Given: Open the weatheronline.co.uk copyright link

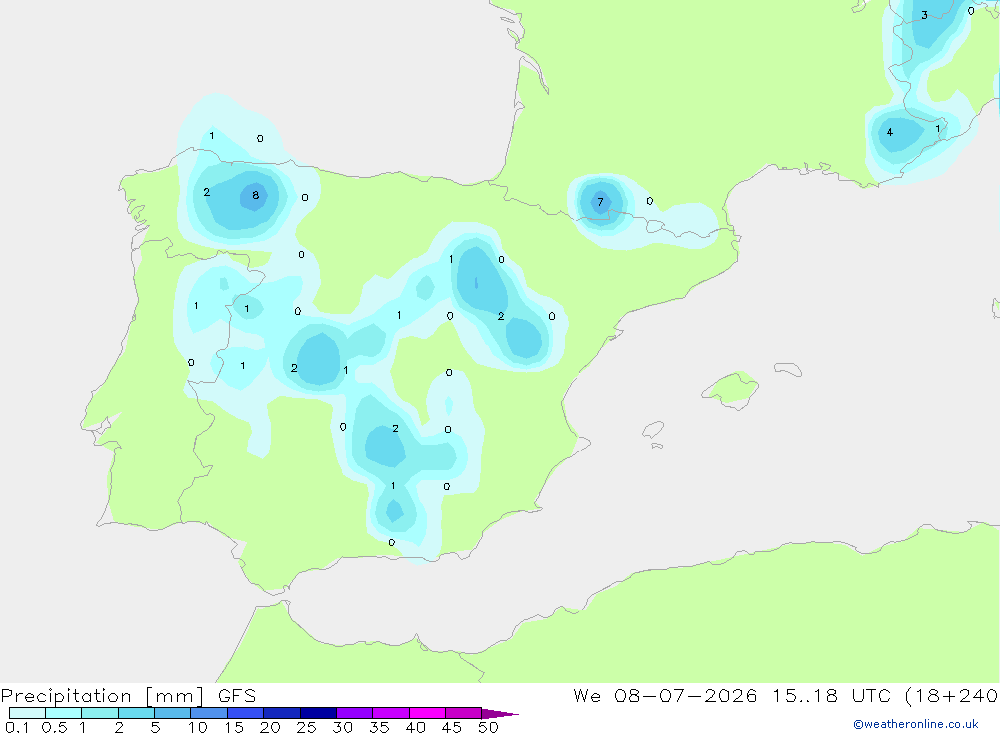Looking at the screenshot, I should coord(916,724).
